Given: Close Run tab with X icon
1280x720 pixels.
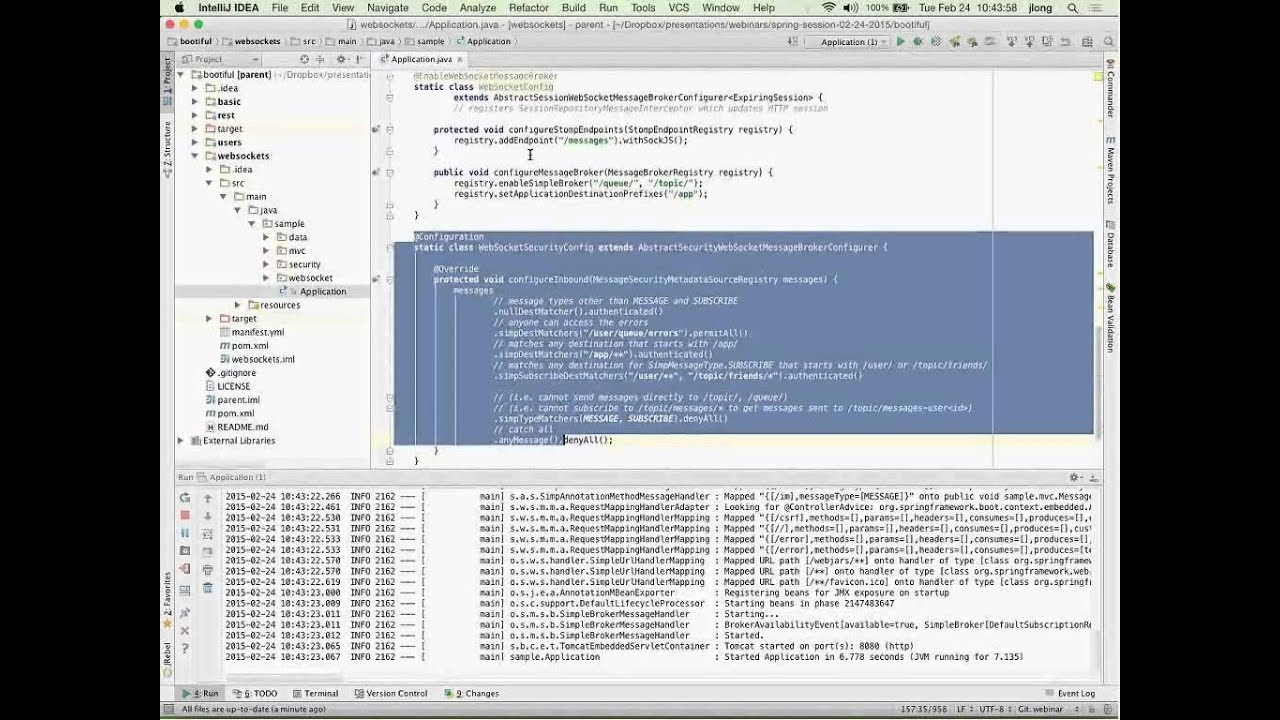Looking at the screenshot, I should [185, 631].
